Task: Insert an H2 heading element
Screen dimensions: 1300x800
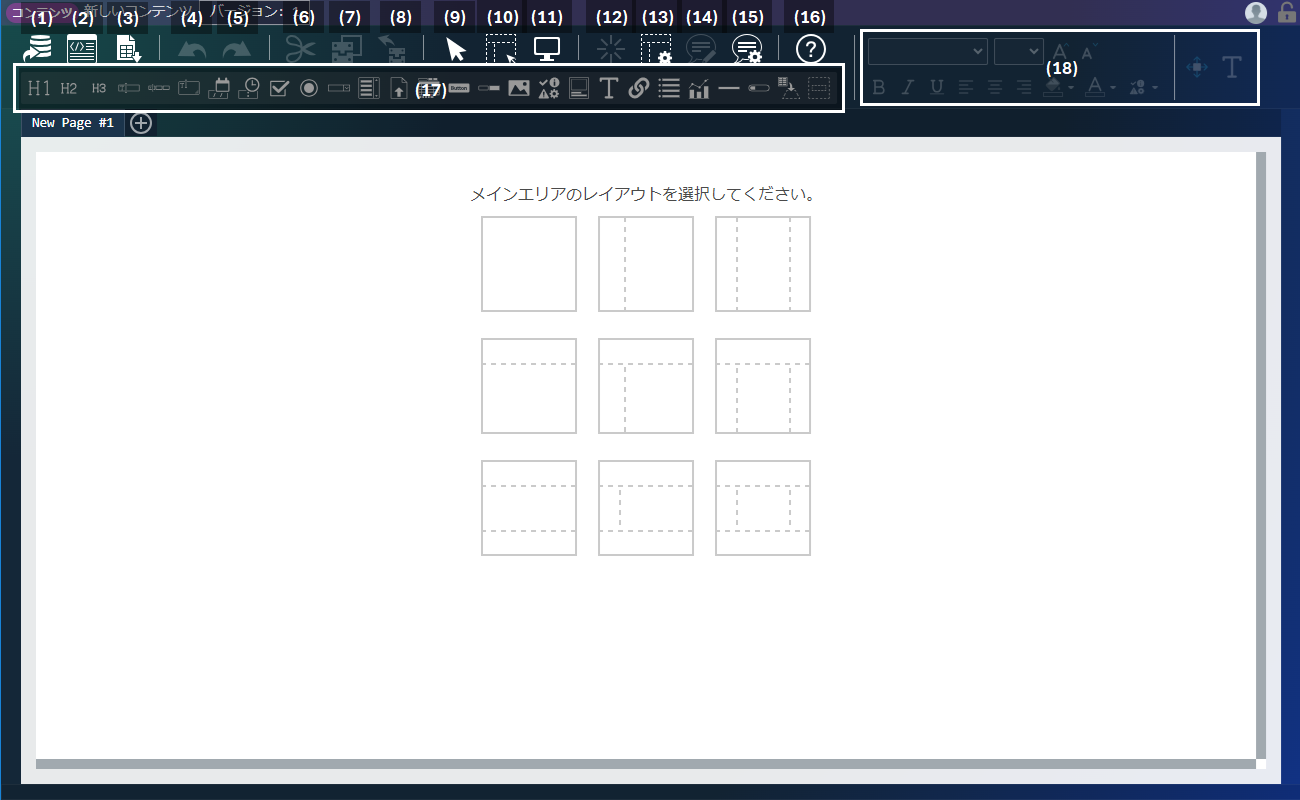Action: tap(69, 88)
